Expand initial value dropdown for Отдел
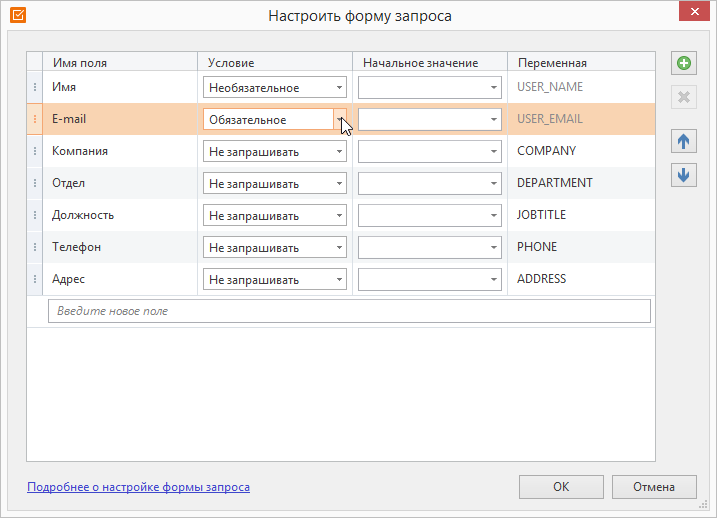This screenshot has height=518, width=717. coord(429,183)
